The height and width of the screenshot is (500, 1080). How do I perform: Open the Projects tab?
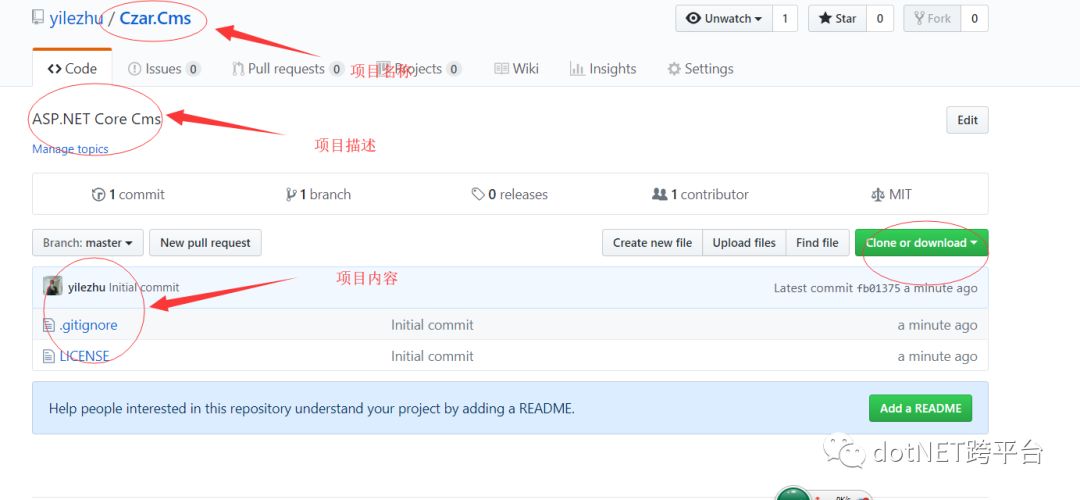pos(418,69)
